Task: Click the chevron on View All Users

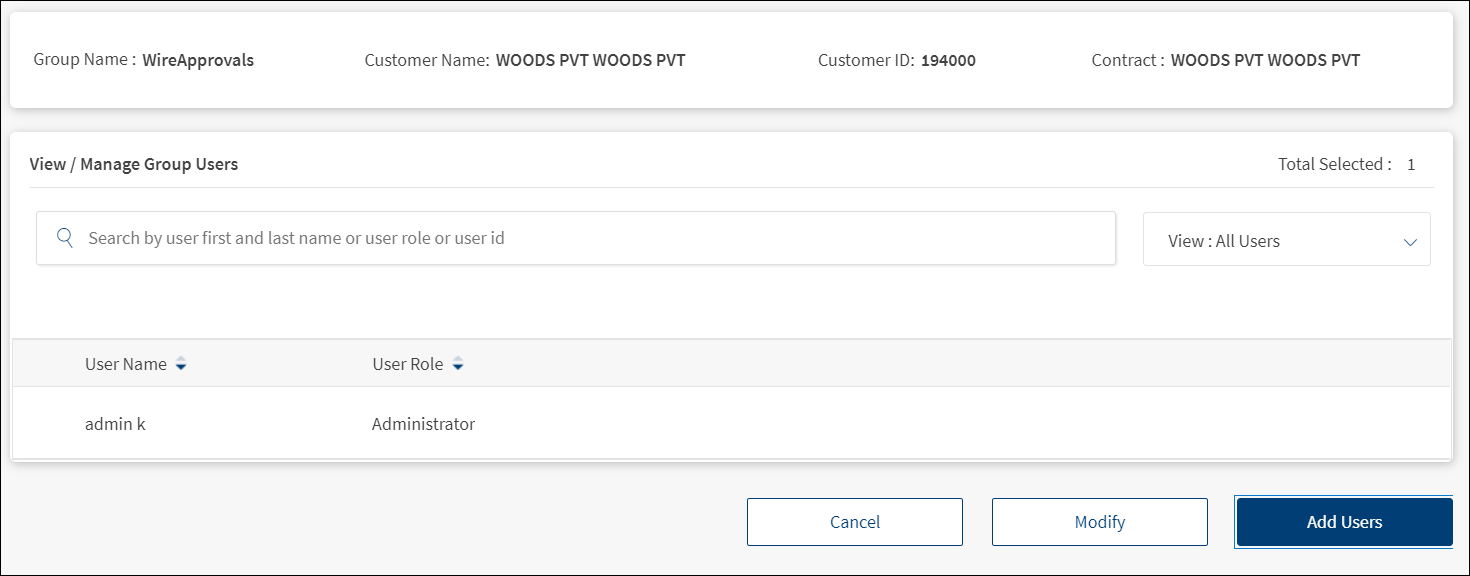Action: [1410, 241]
